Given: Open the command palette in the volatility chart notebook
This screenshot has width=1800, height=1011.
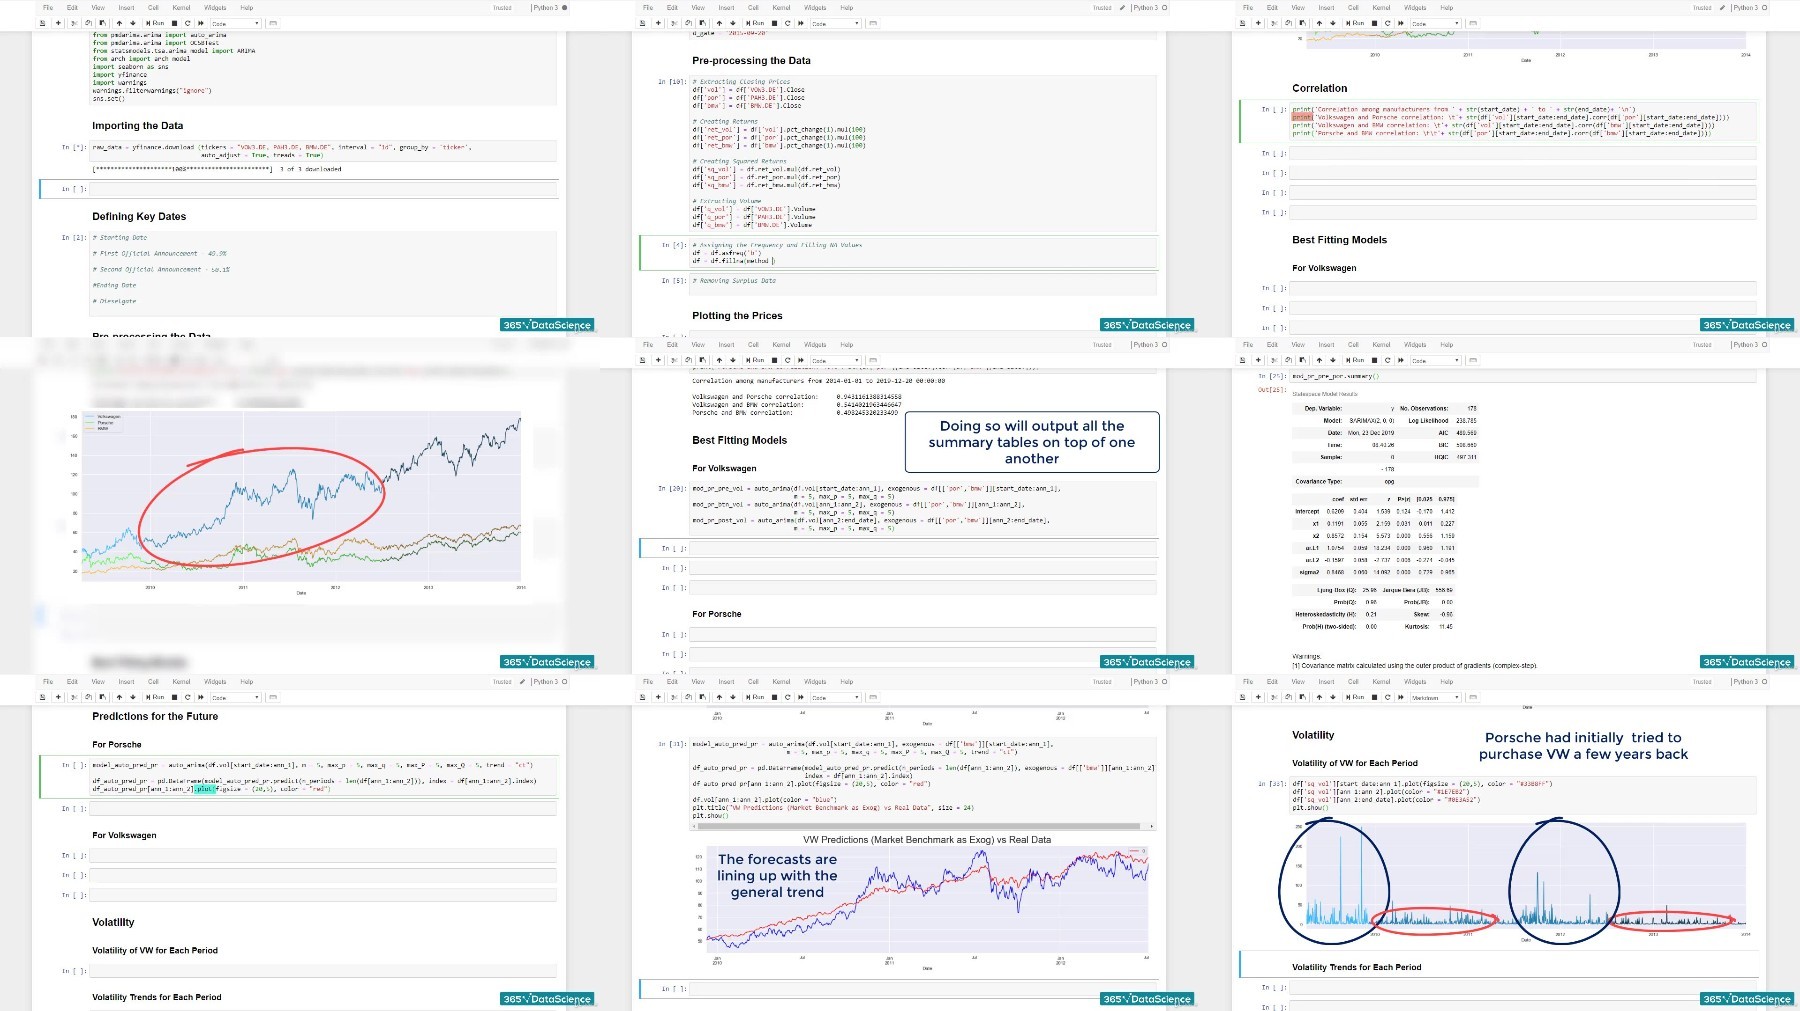Looking at the screenshot, I should pyautogui.click(x=1473, y=697).
